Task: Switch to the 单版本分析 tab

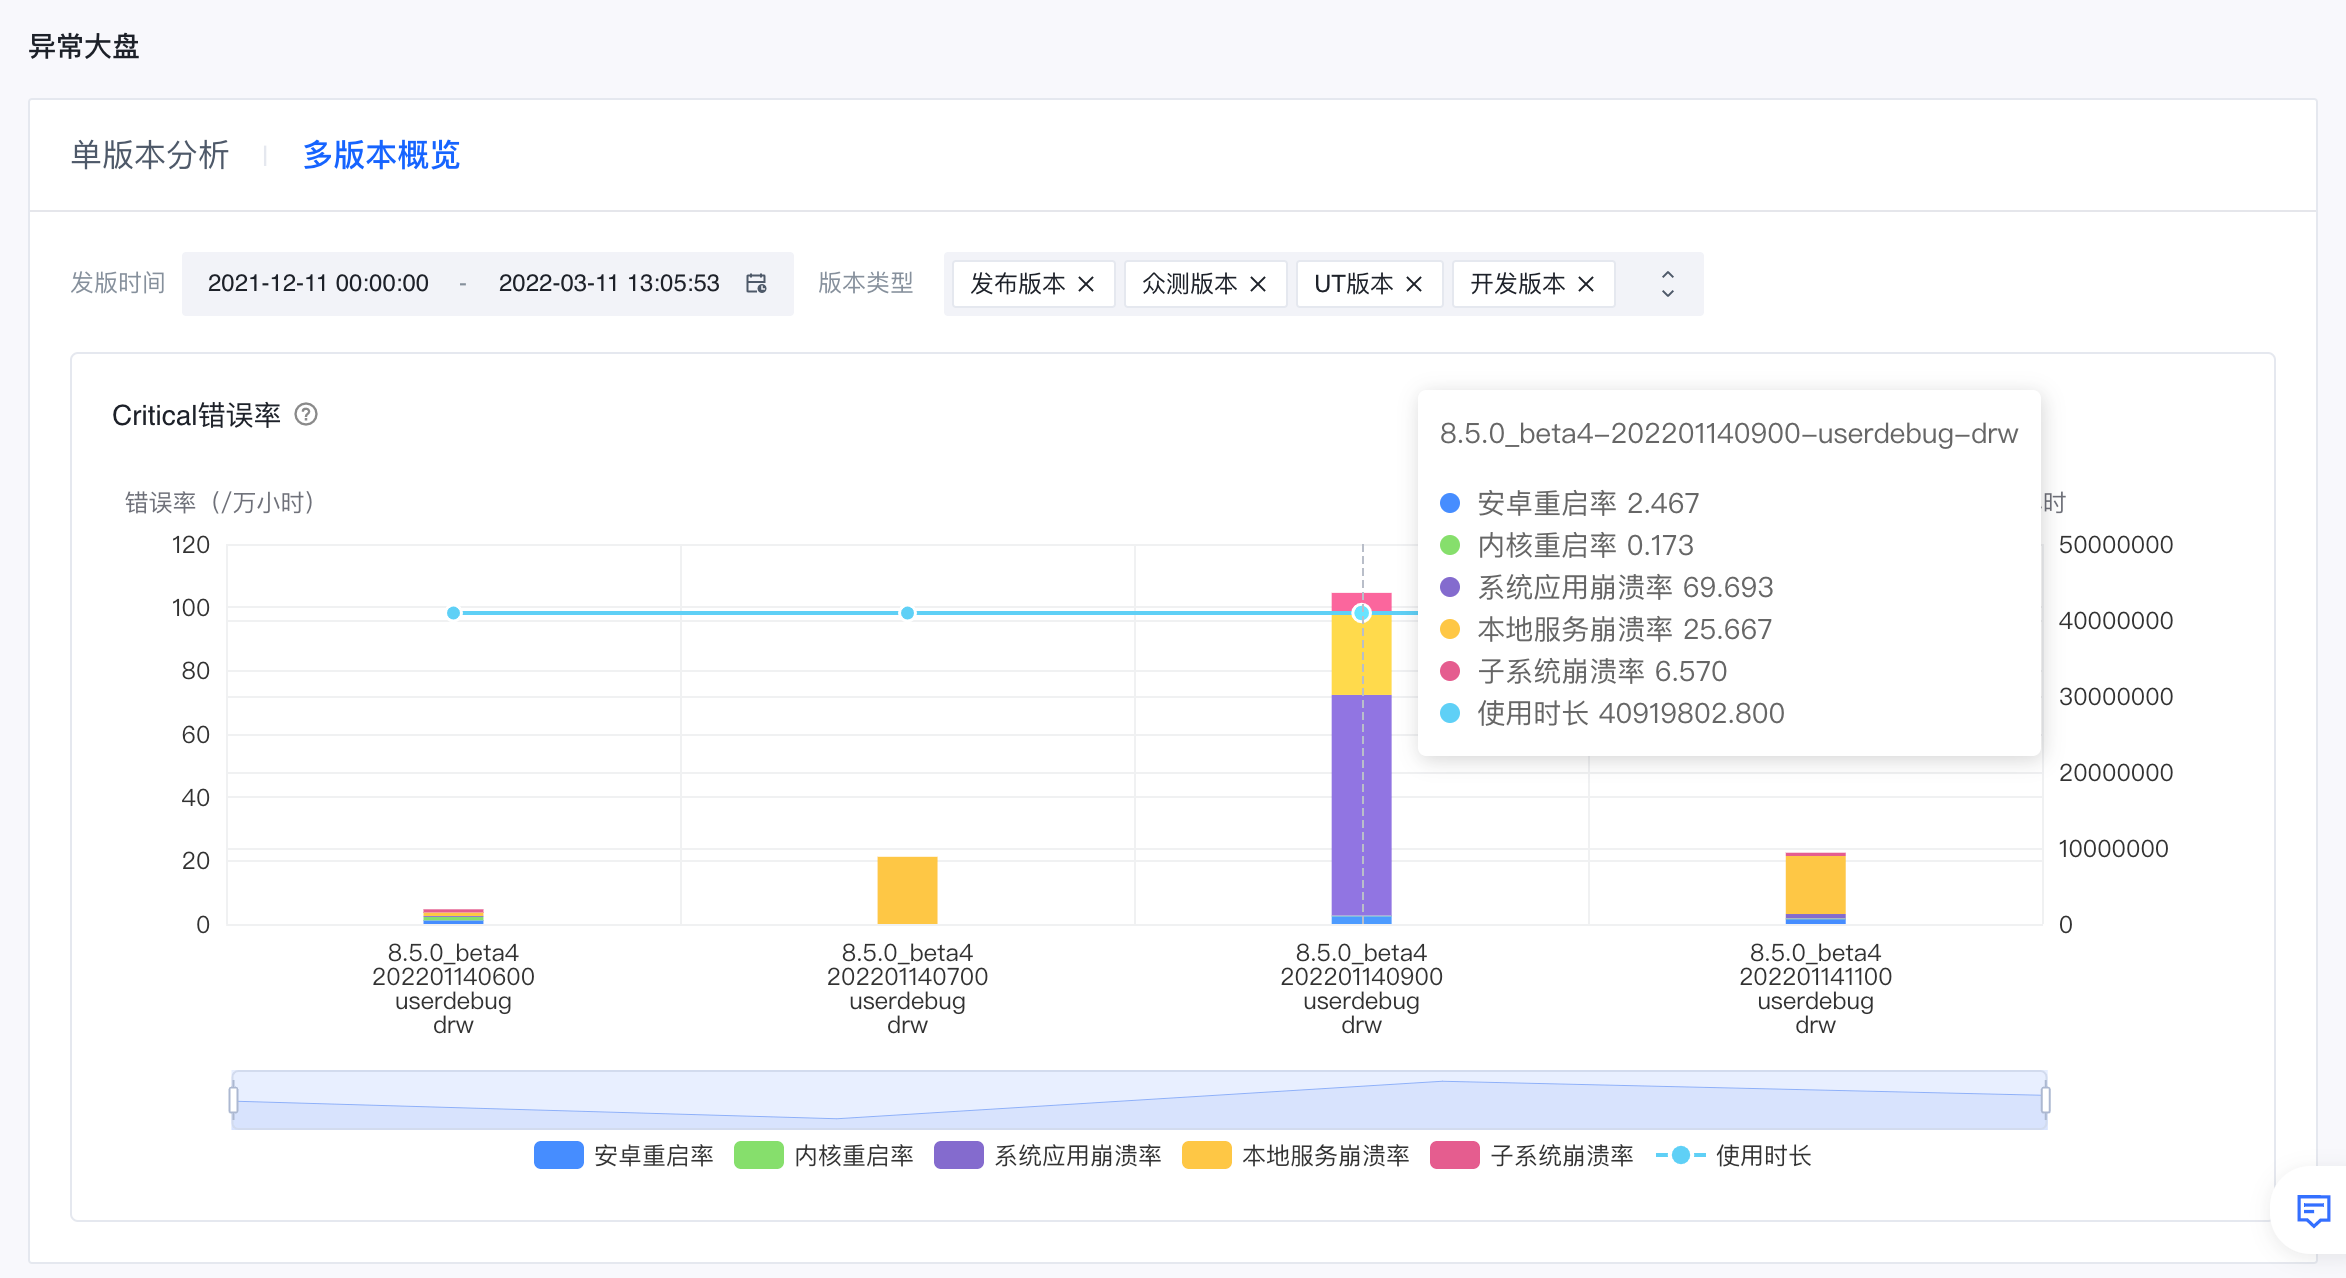Action: [150, 155]
